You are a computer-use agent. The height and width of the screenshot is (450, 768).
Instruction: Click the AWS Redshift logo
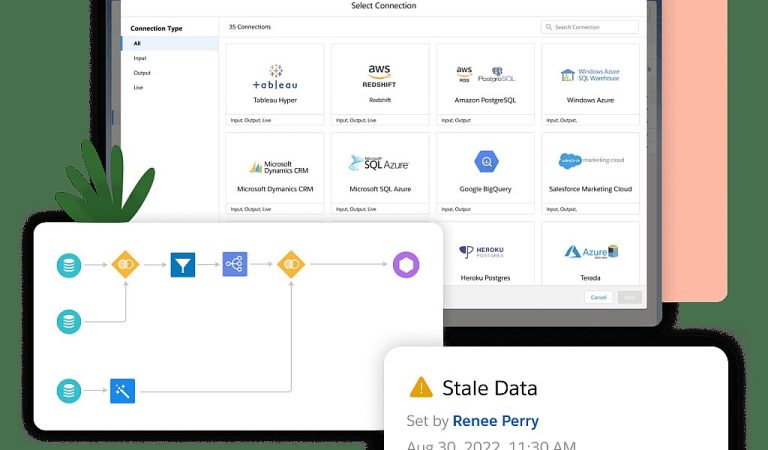[380, 76]
